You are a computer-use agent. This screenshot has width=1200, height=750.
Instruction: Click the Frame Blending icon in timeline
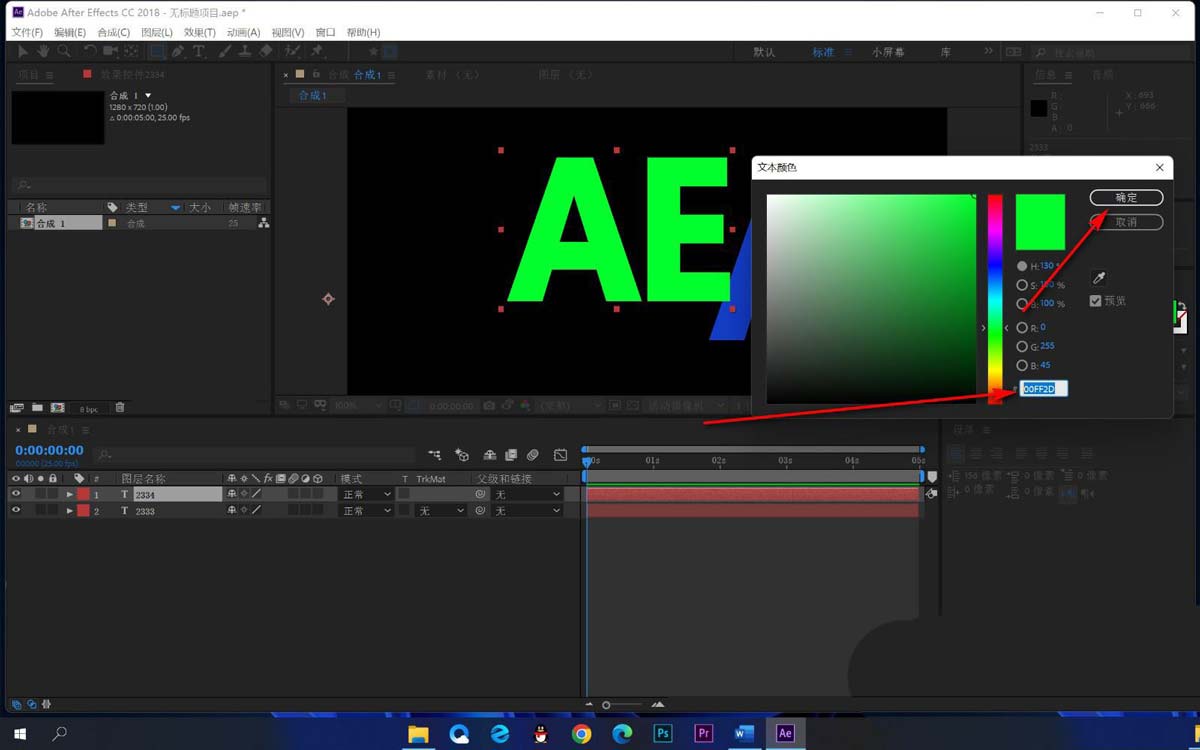point(511,455)
